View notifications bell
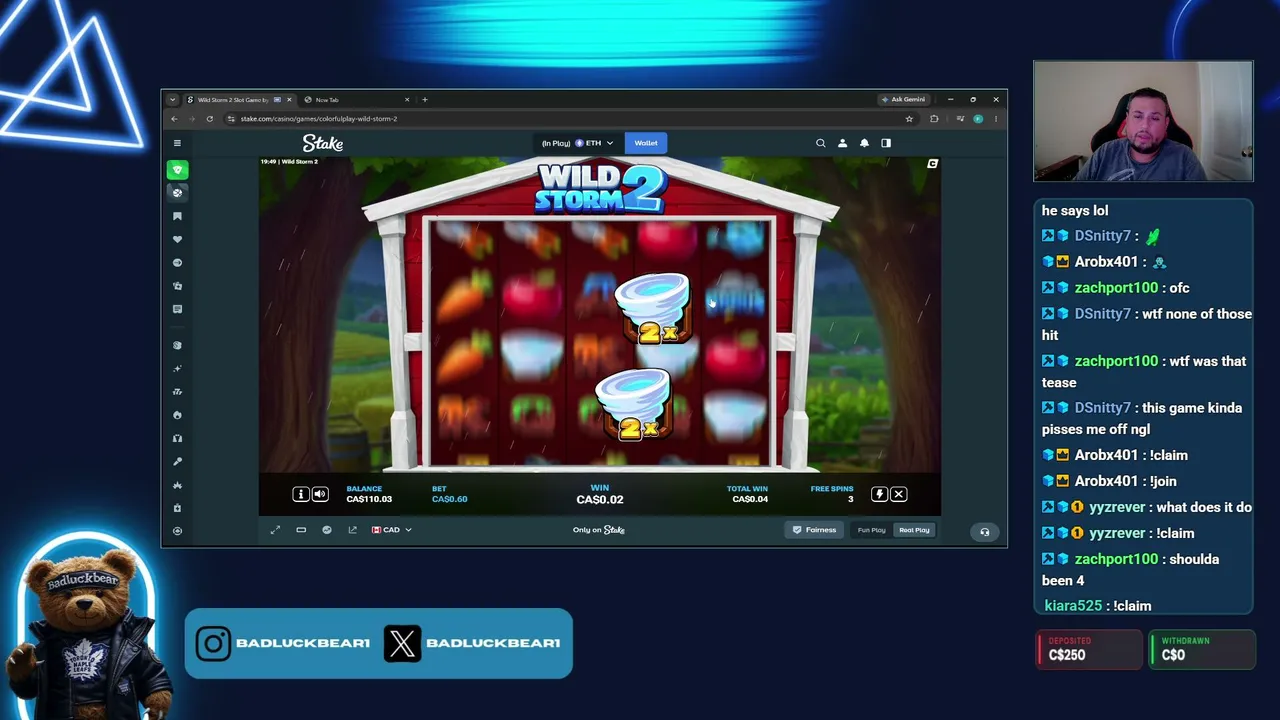 tap(864, 143)
